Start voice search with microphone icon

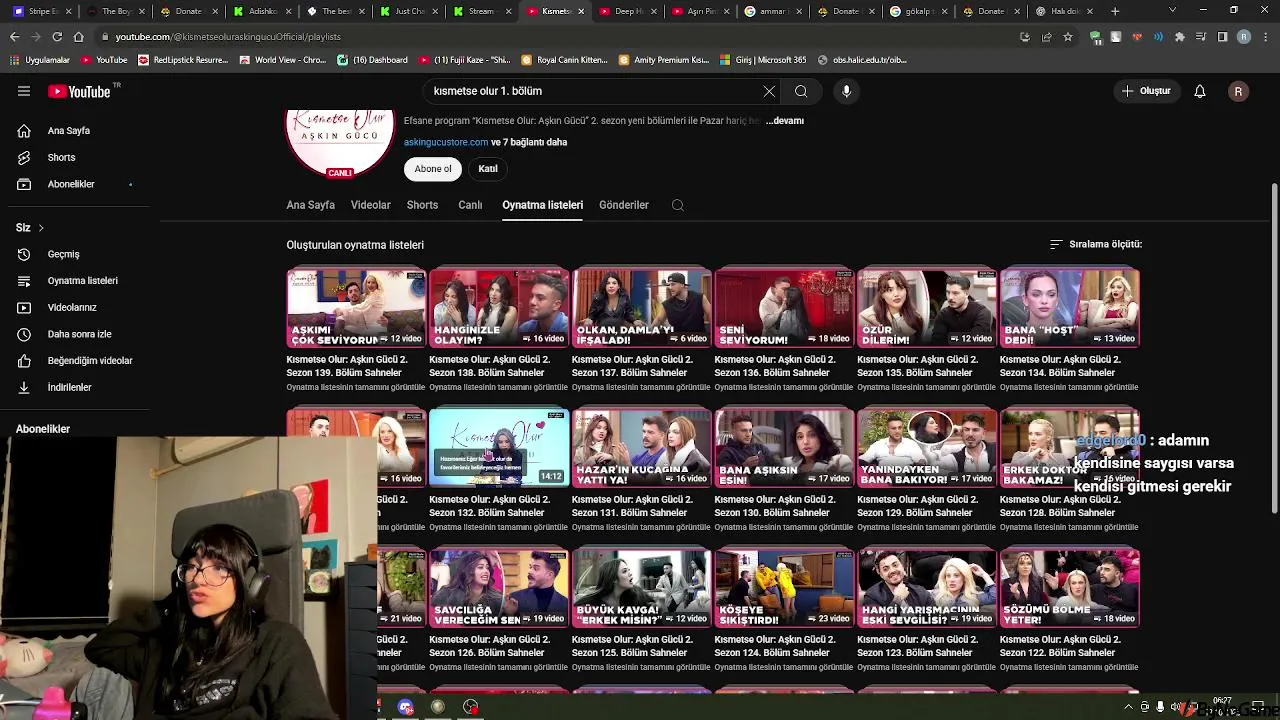pyautogui.click(x=846, y=91)
